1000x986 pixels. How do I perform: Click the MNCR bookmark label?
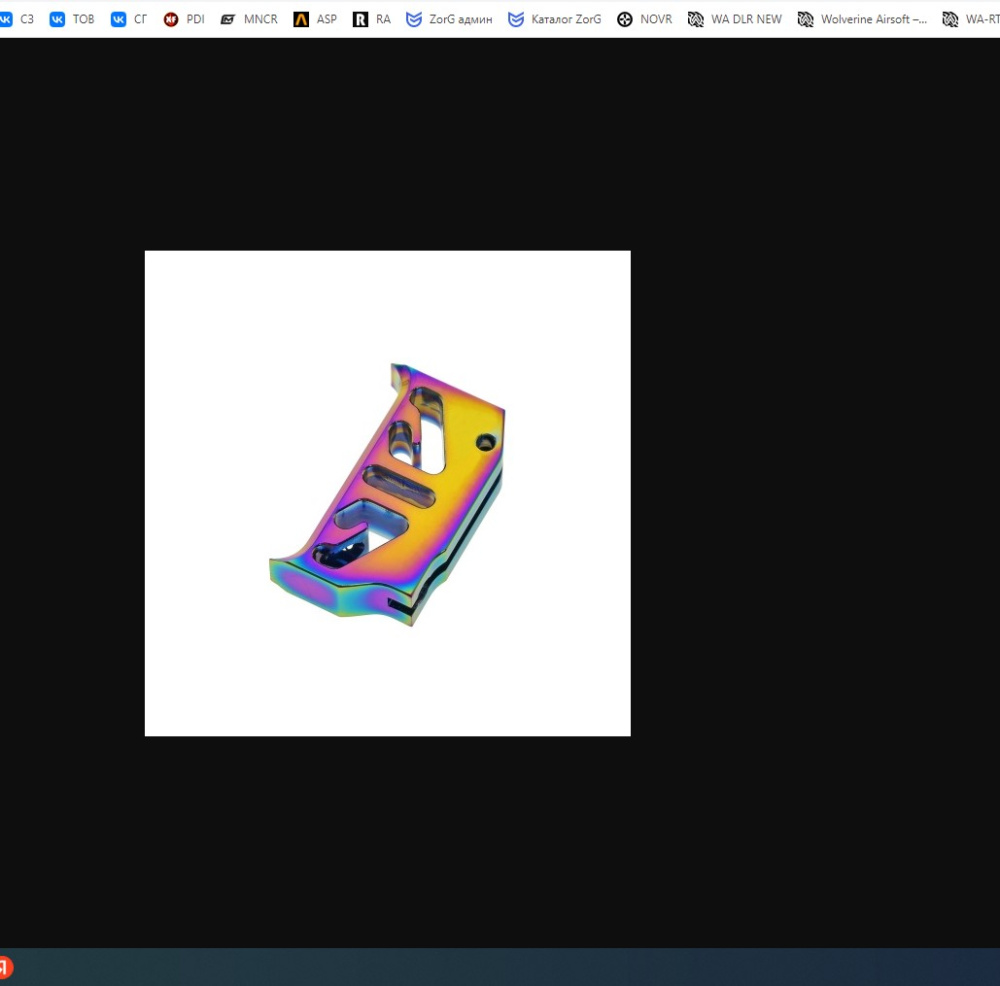261,19
